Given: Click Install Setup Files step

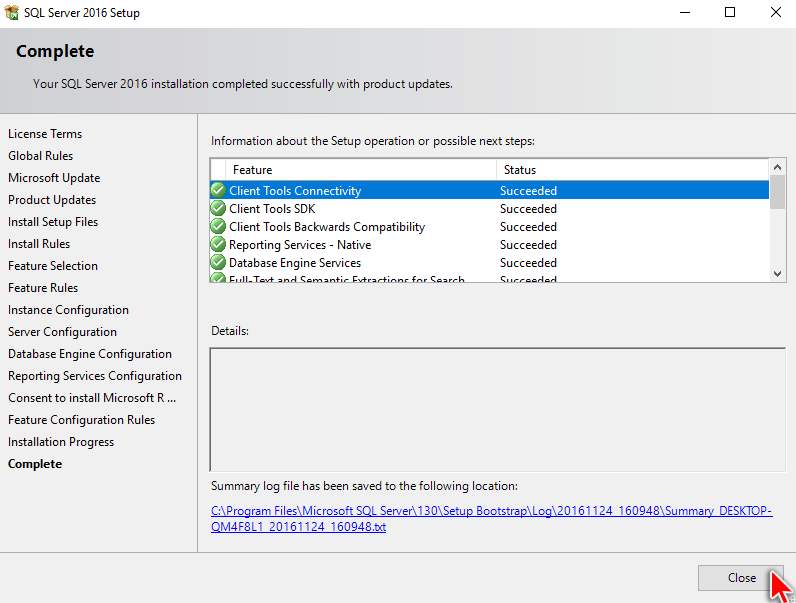Looking at the screenshot, I should pyautogui.click(x=53, y=222).
